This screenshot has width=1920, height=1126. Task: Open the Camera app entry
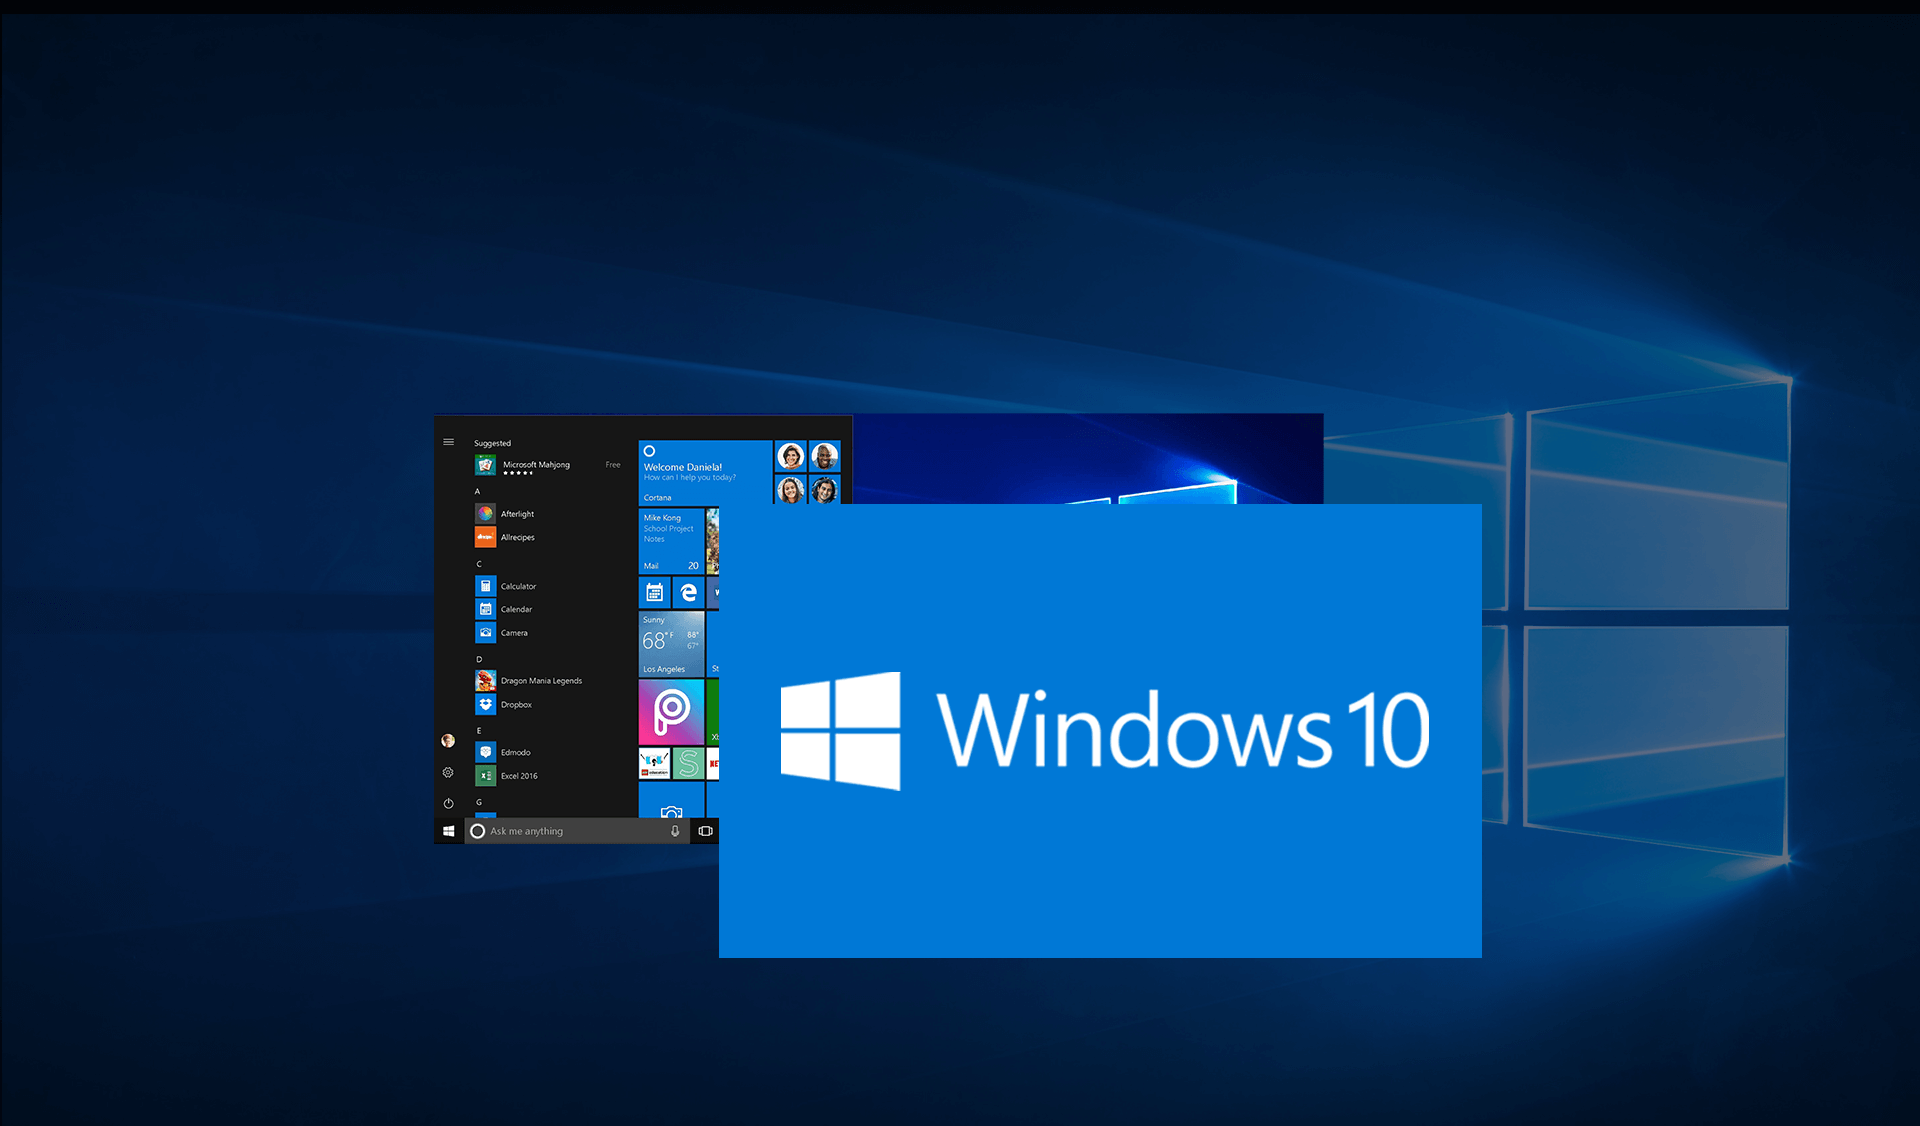(x=513, y=633)
